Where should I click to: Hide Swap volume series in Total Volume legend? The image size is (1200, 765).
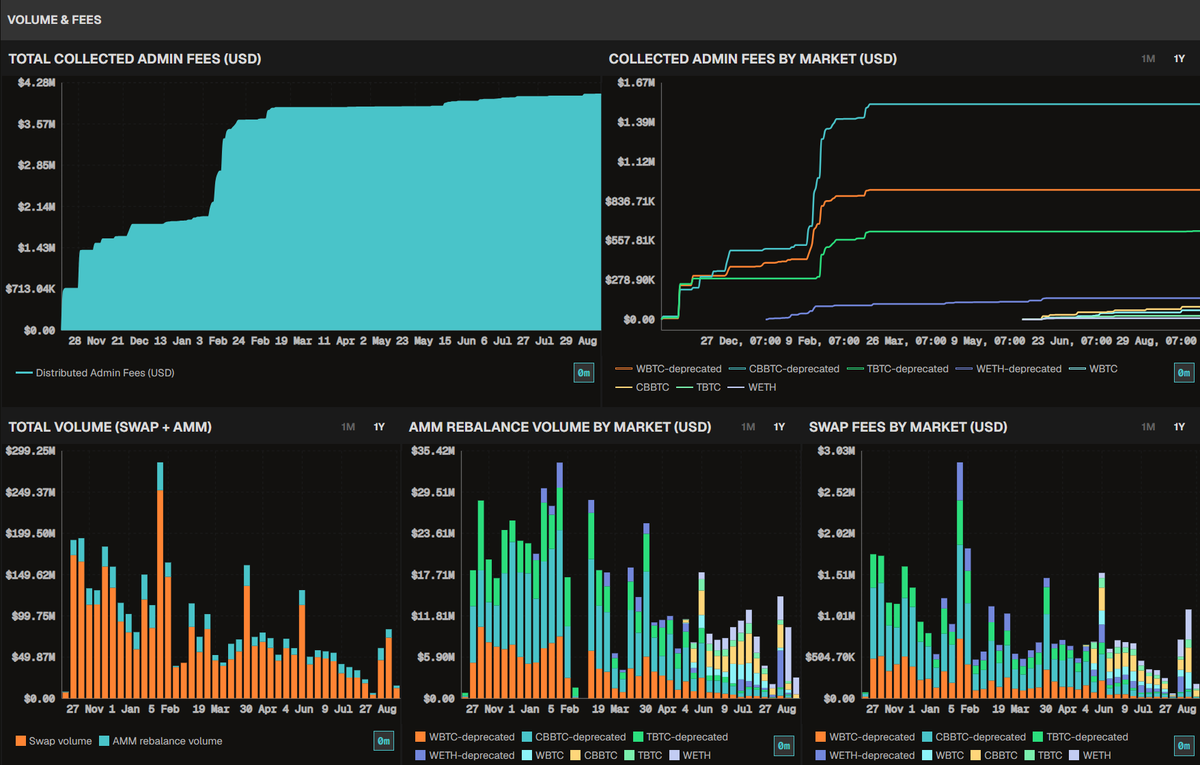coord(54,741)
